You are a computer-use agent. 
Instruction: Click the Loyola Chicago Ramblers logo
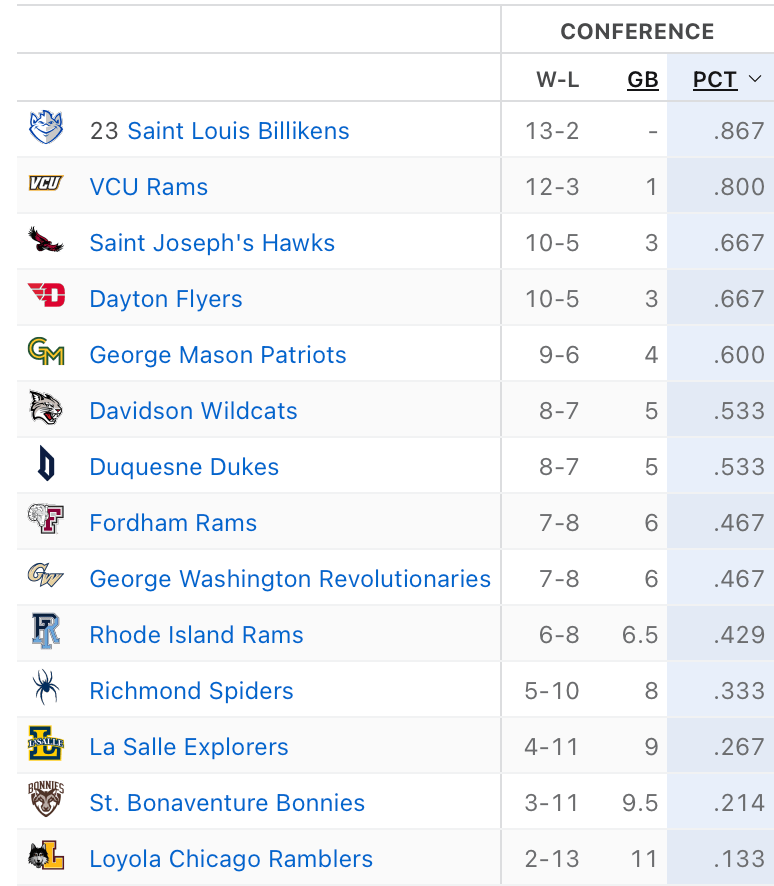point(46,857)
